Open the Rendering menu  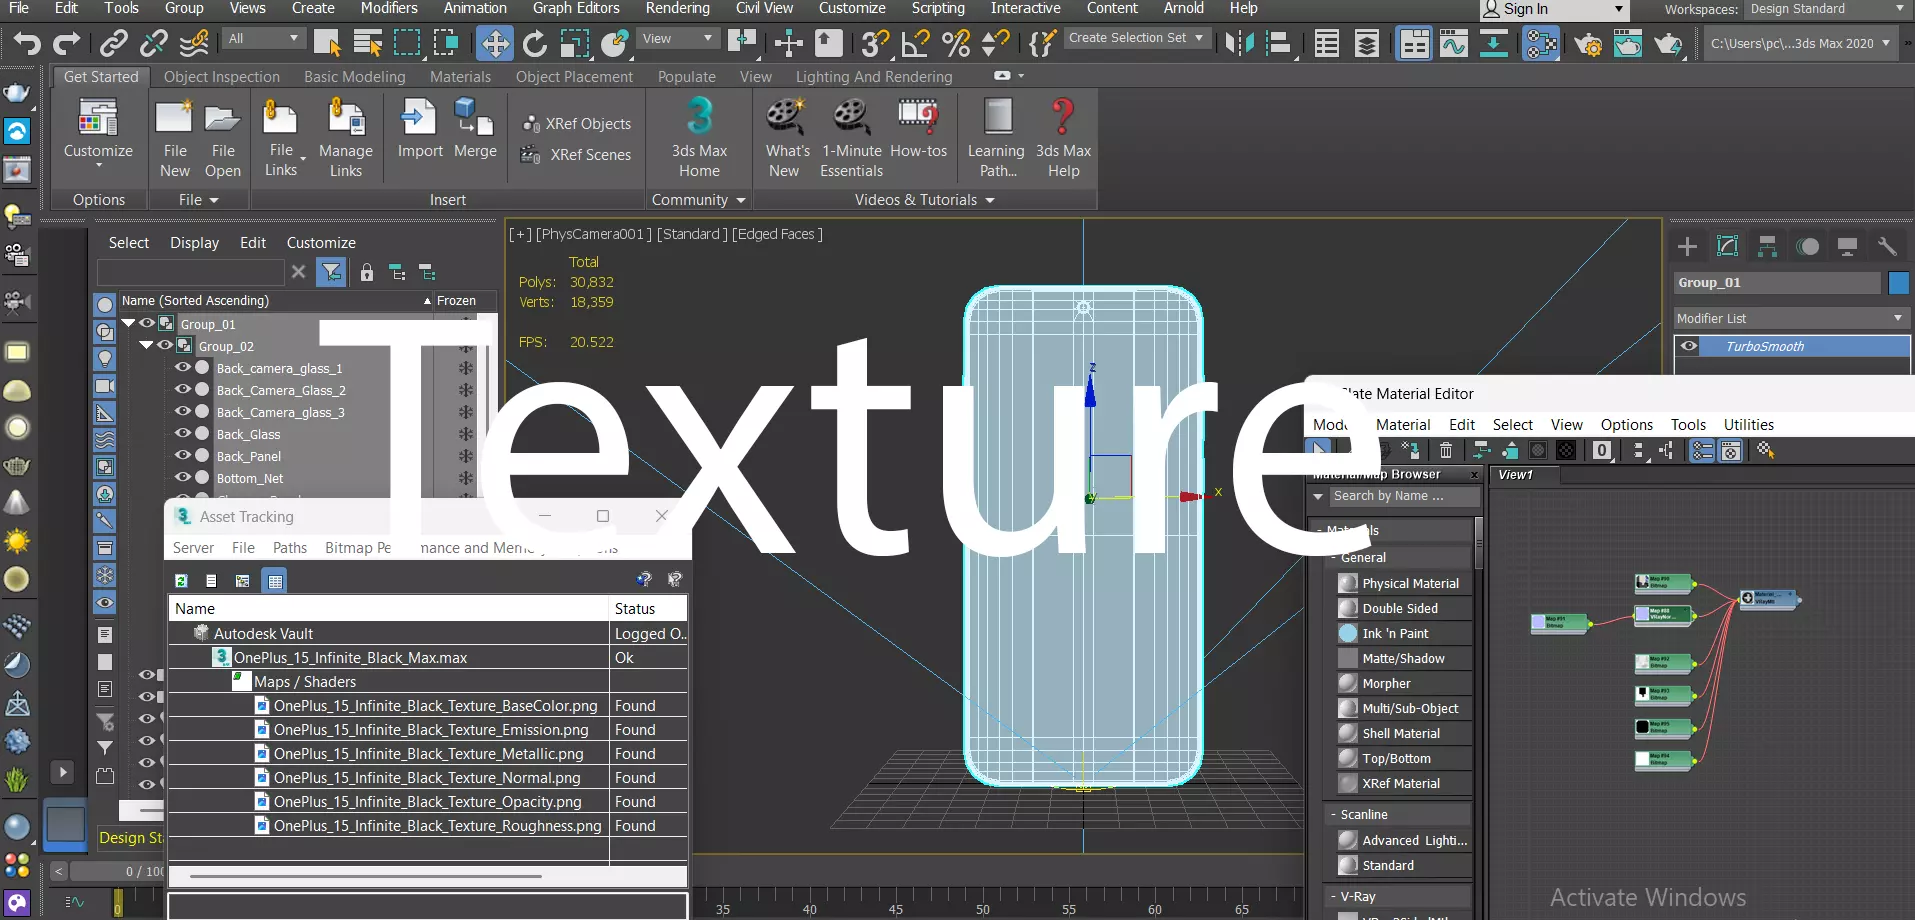[677, 8]
